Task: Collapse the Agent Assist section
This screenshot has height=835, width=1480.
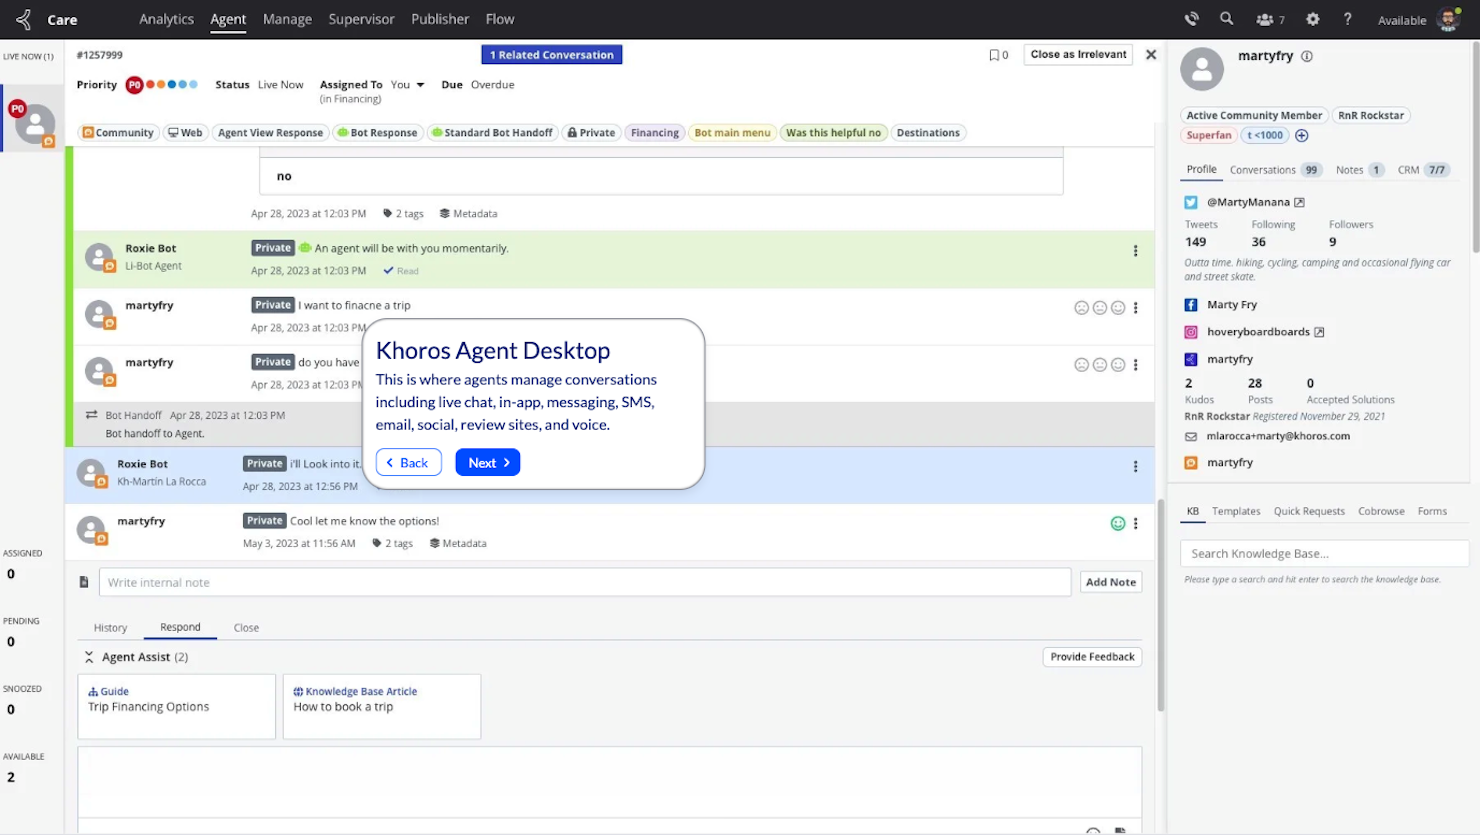Action: tap(88, 657)
